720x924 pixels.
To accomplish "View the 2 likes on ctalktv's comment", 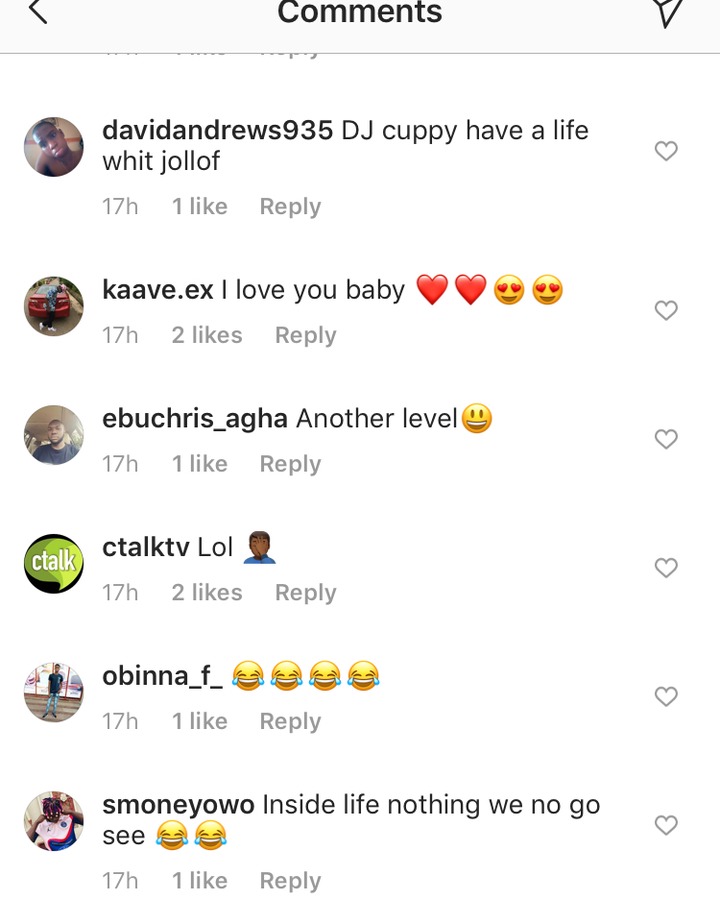I will (x=207, y=593).
